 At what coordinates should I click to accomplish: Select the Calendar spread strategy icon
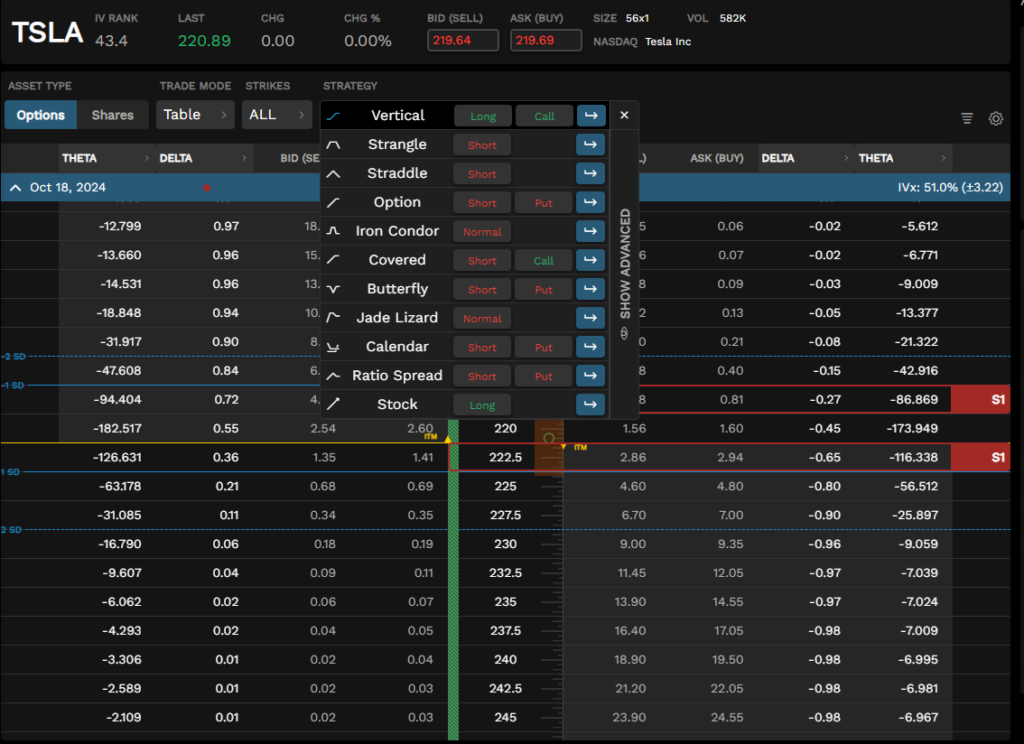(x=334, y=346)
